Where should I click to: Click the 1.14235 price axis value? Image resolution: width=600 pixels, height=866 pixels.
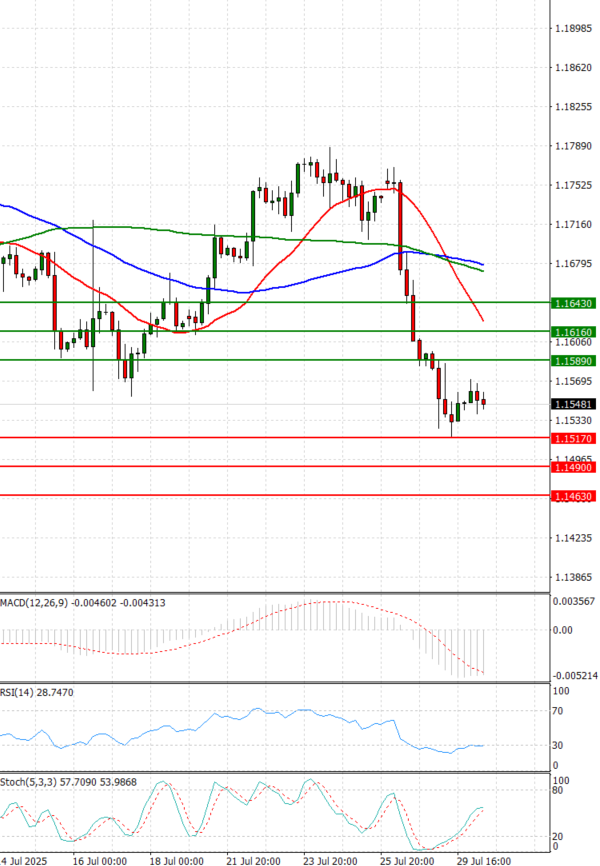(573, 538)
